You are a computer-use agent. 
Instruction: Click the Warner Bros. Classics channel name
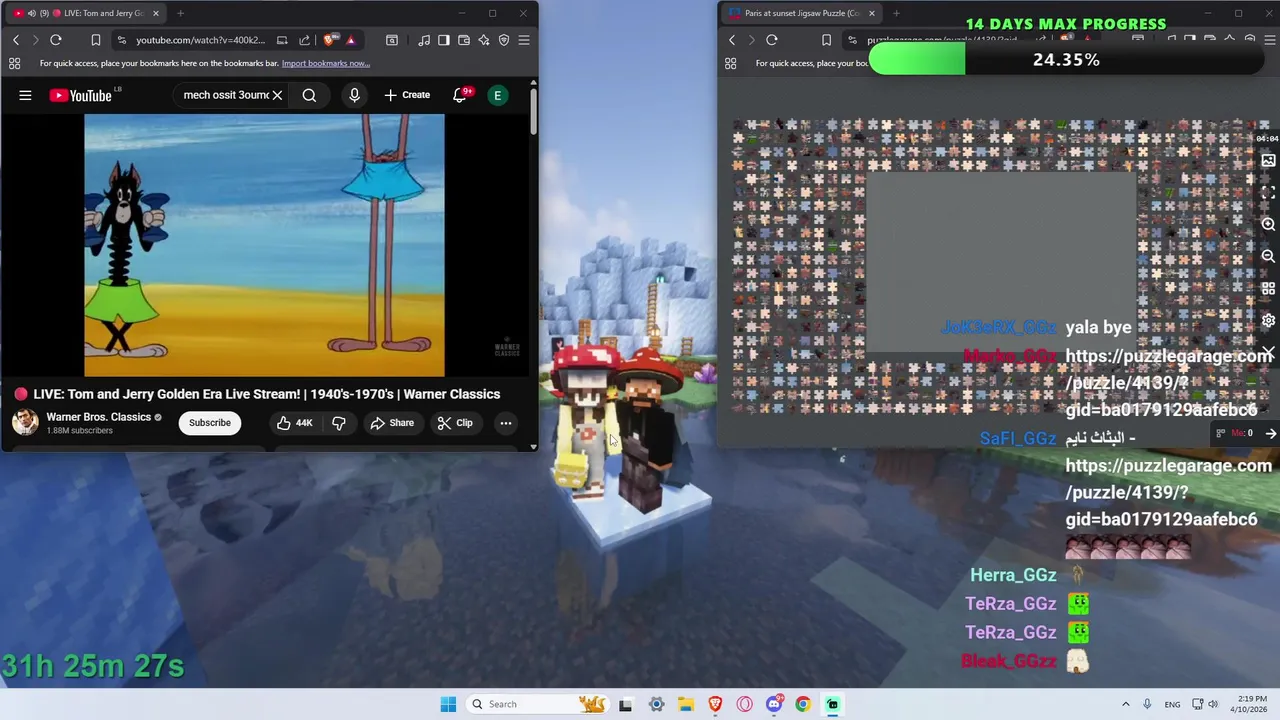[x=99, y=417]
